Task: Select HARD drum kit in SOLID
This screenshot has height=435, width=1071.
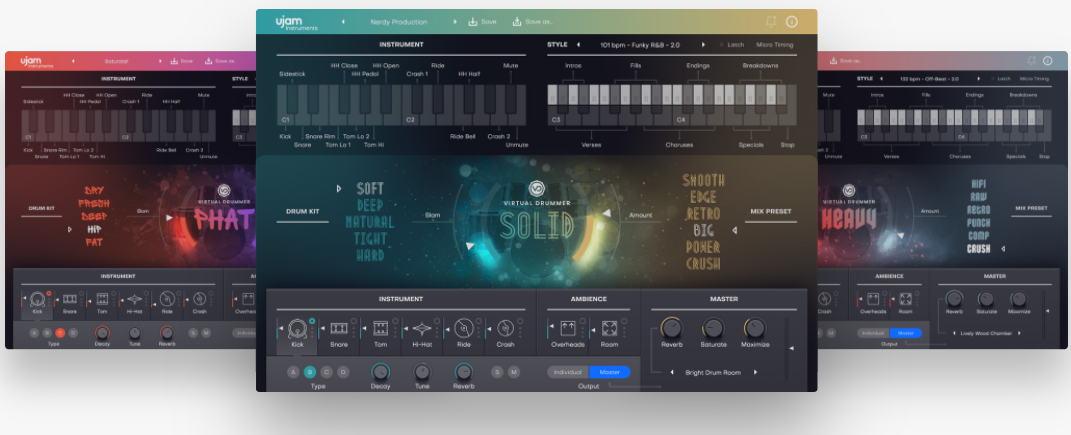Action: tap(371, 255)
